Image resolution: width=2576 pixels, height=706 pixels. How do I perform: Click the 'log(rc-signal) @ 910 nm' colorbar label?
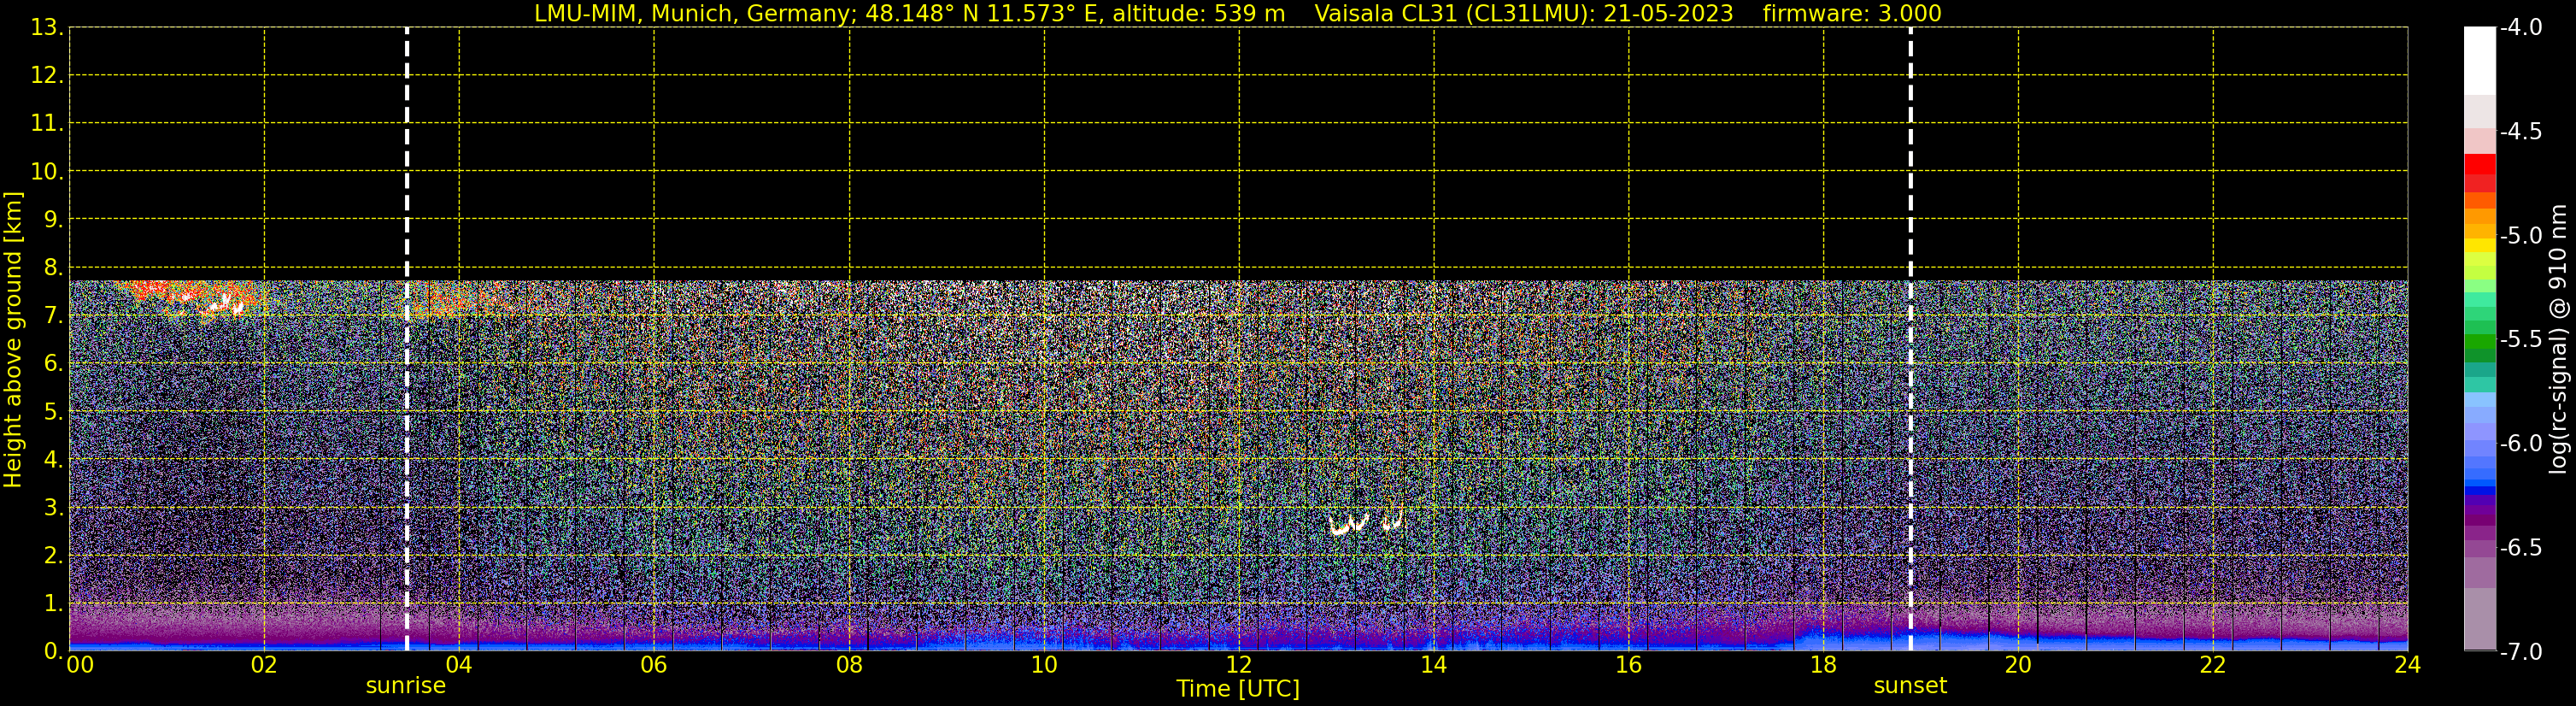pos(2559,339)
